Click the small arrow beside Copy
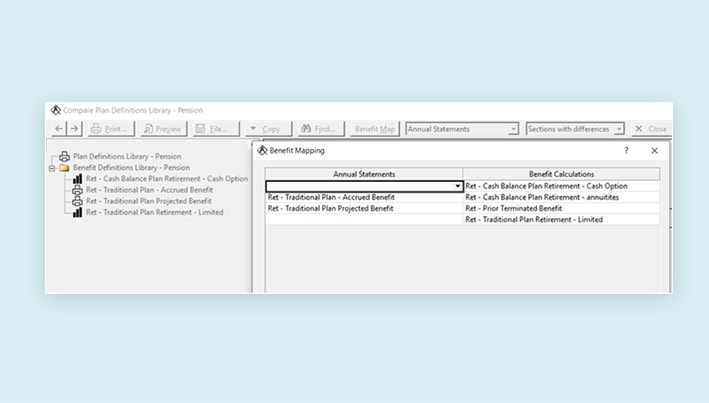 pyautogui.click(x=253, y=128)
